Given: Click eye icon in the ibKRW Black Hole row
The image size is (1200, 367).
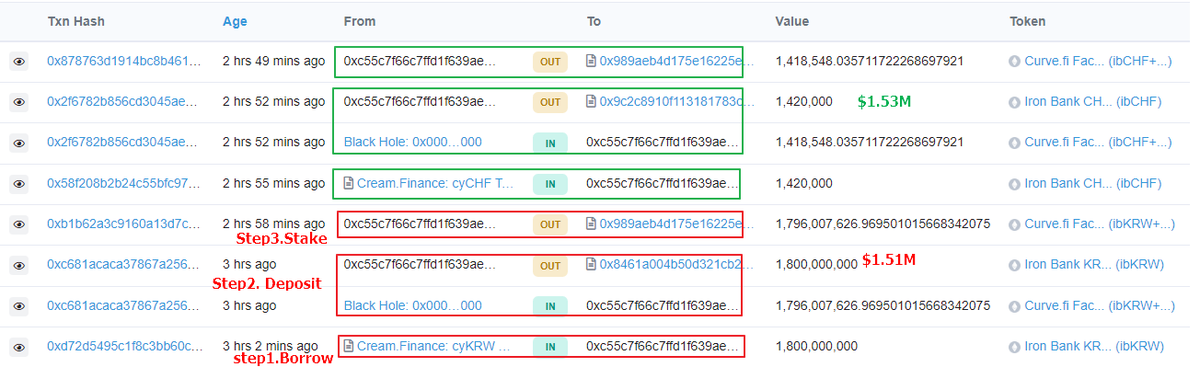Looking at the screenshot, I should coord(18,306).
